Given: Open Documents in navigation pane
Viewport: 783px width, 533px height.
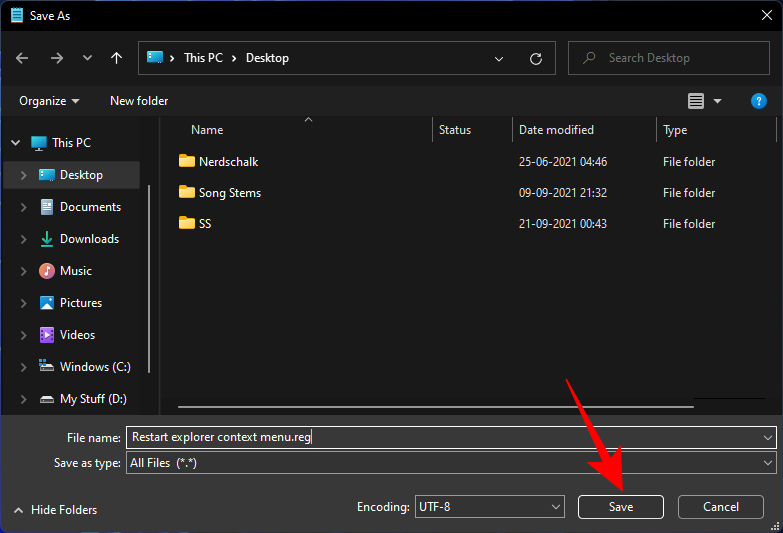Looking at the screenshot, I should 90,207.
